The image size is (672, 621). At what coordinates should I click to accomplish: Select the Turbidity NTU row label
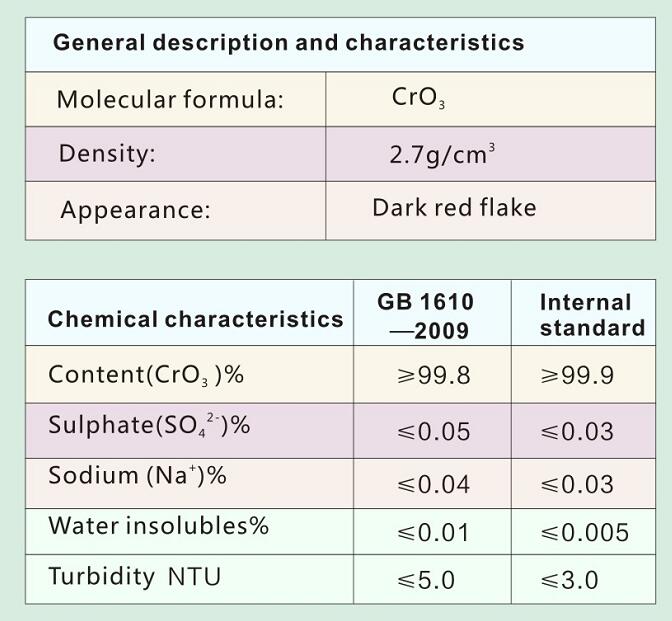[x=134, y=577]
